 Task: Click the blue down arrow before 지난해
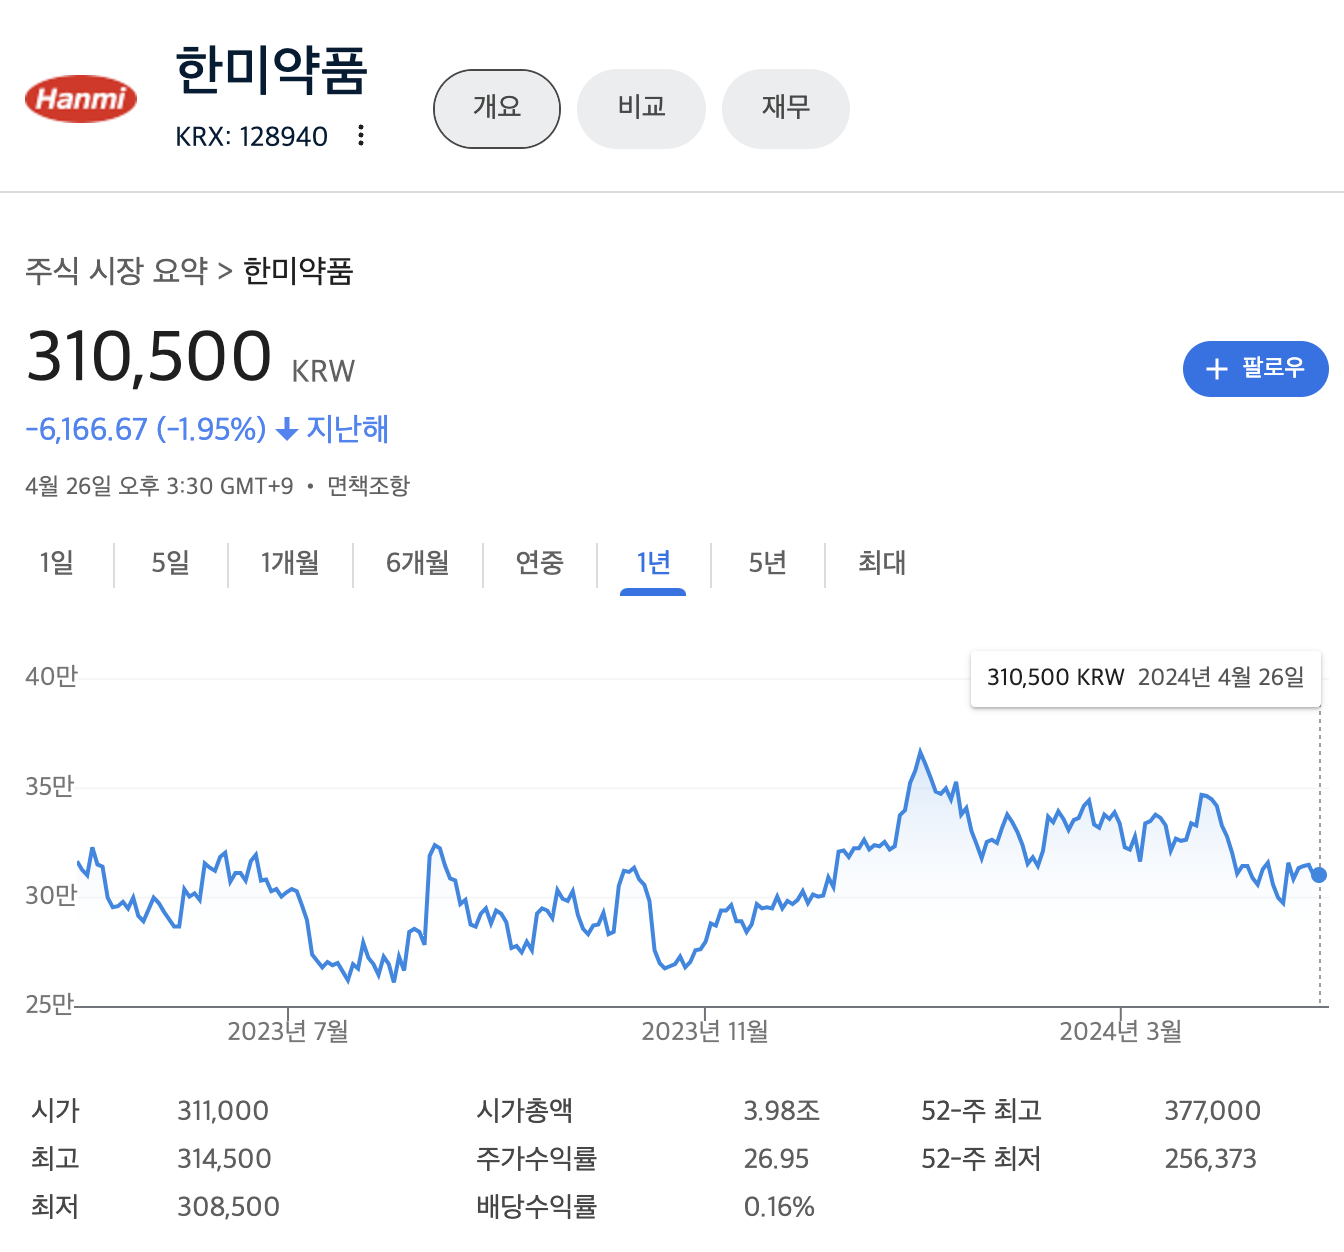287,430
